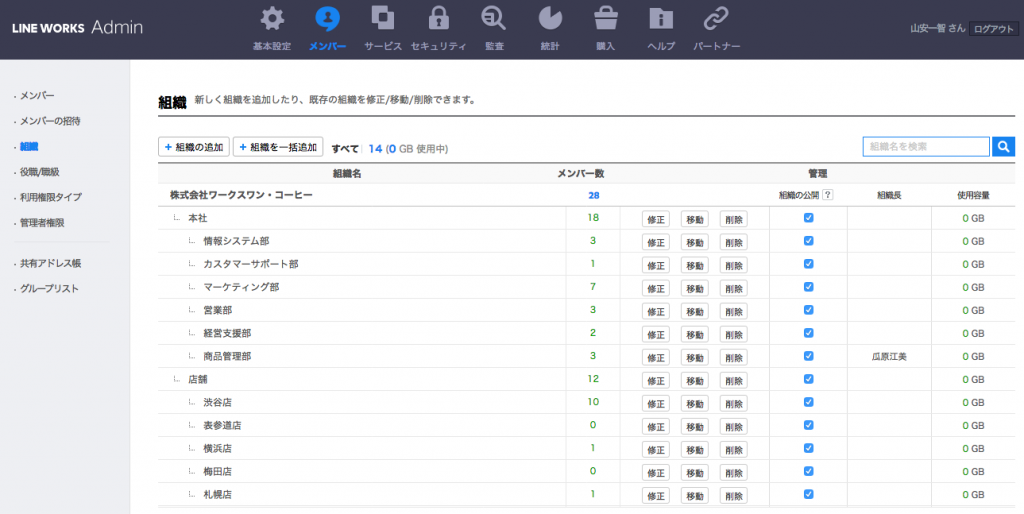The height and width of the screenshot is (514, 1024).
Task: Open the 監査 magnifier icon
Action: point(493,20)
